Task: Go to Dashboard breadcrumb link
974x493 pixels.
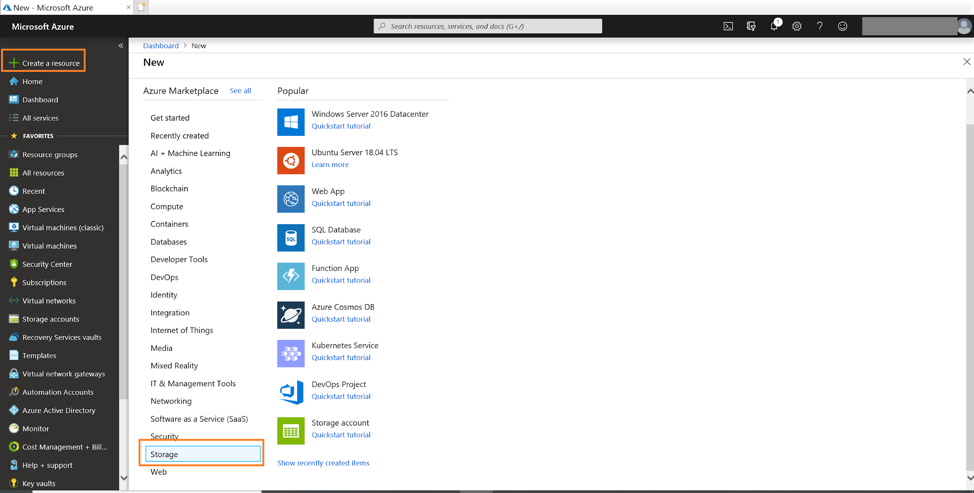Action: click(161, 46)
